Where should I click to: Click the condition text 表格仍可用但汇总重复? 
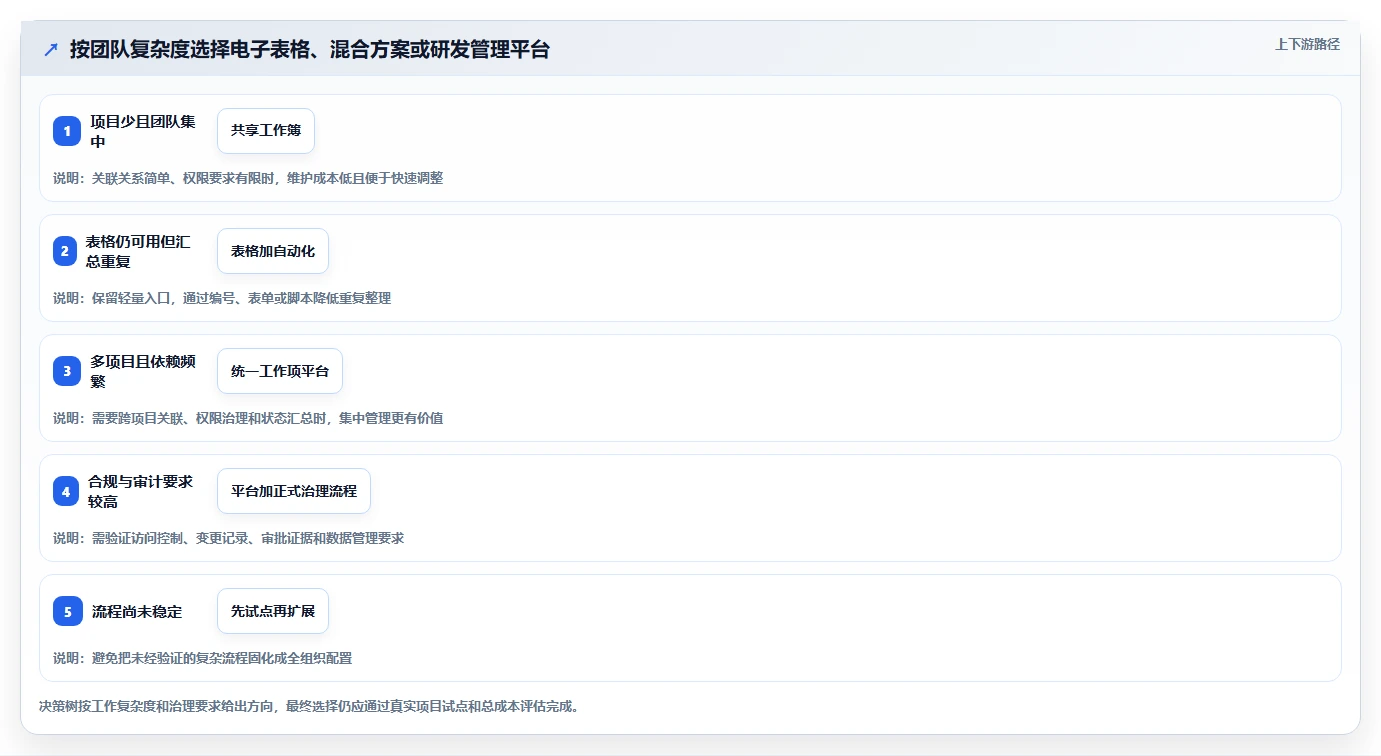[x=138, y=251]
